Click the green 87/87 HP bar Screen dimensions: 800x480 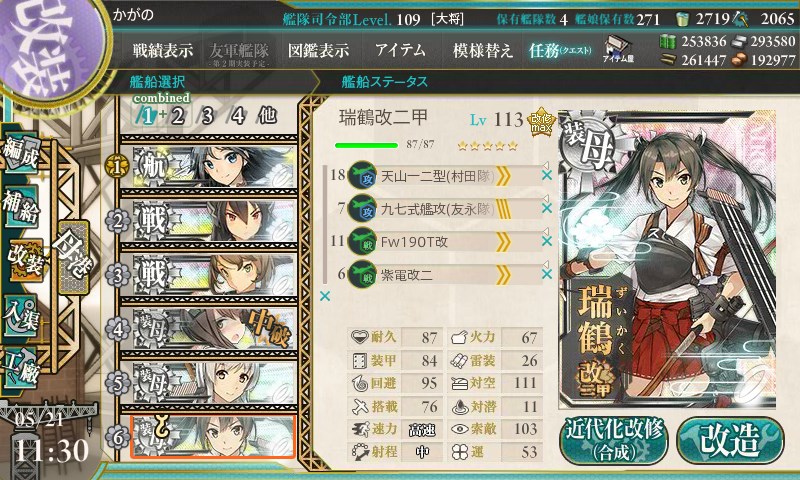click(366, 145)
